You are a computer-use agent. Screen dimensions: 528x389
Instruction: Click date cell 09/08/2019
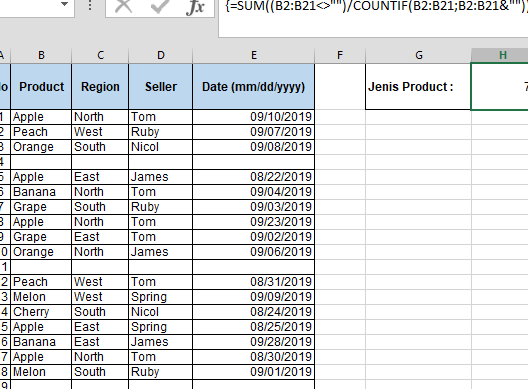pyautogui.click(x=254, y=147)
